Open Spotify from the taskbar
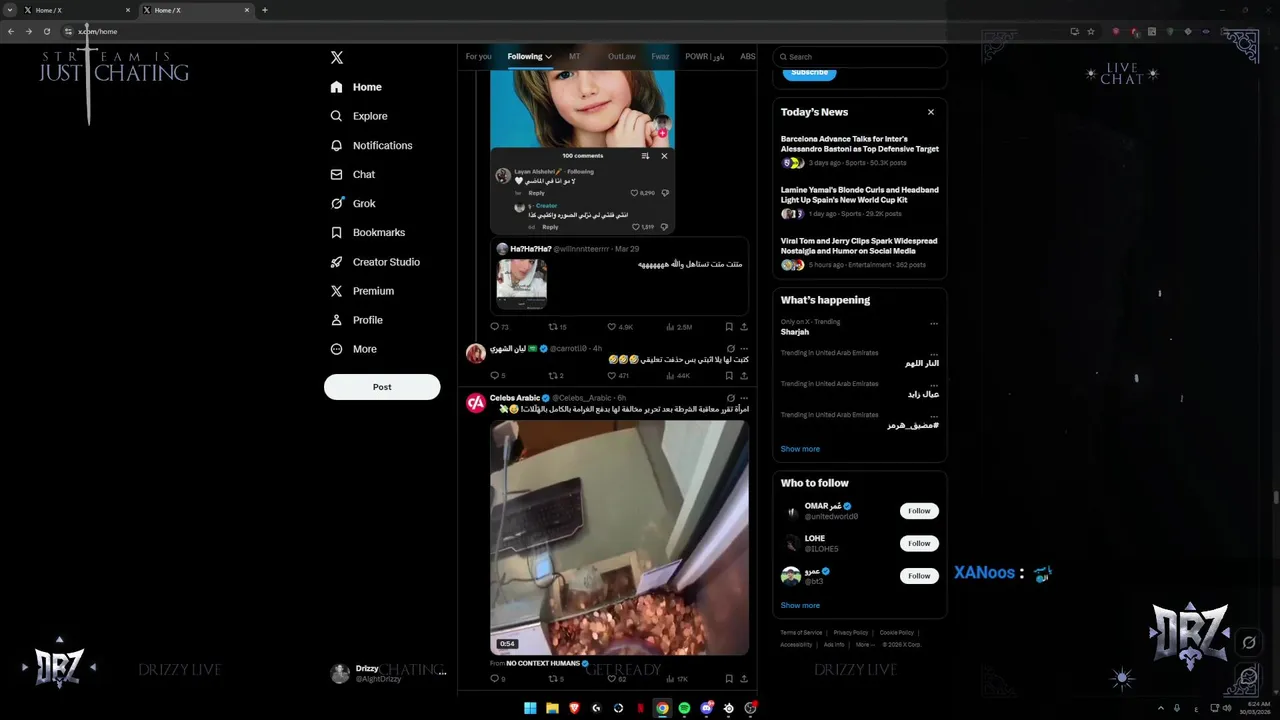 point(684,708)
